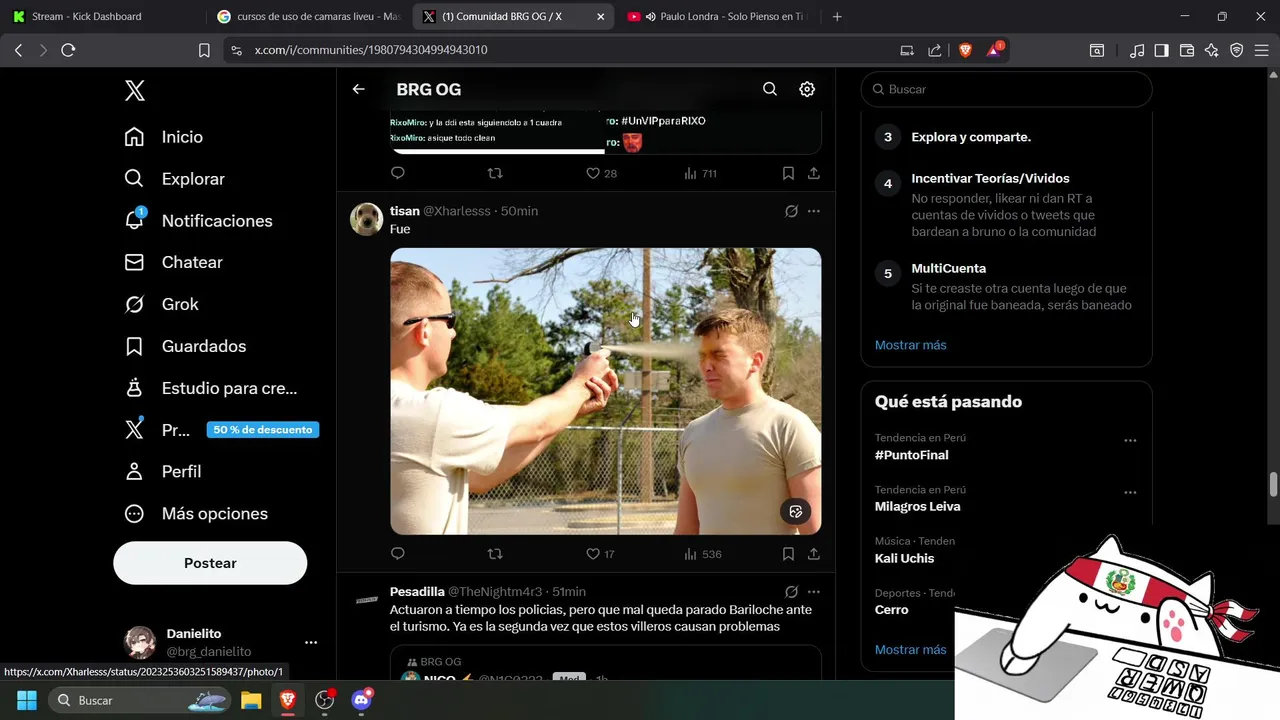
Task: Click the Postear button
Action: [x=210, y=563]
